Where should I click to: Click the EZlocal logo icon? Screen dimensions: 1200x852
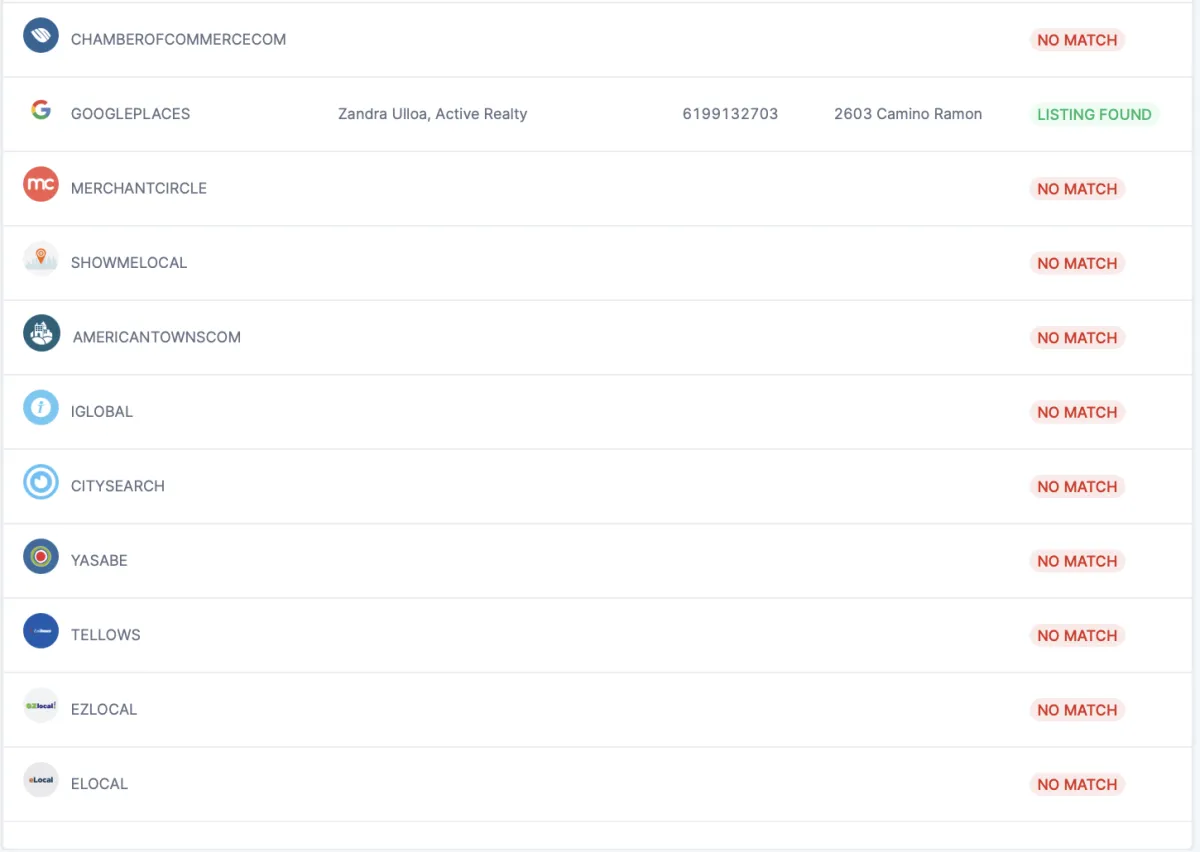tap(41, 705)
